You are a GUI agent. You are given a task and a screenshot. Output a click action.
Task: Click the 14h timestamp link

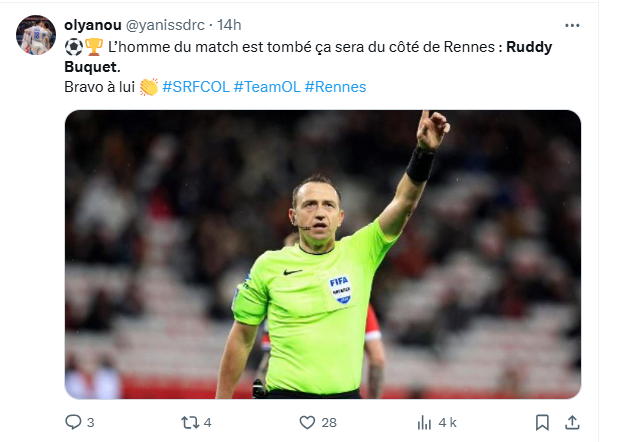click(229, 25)
